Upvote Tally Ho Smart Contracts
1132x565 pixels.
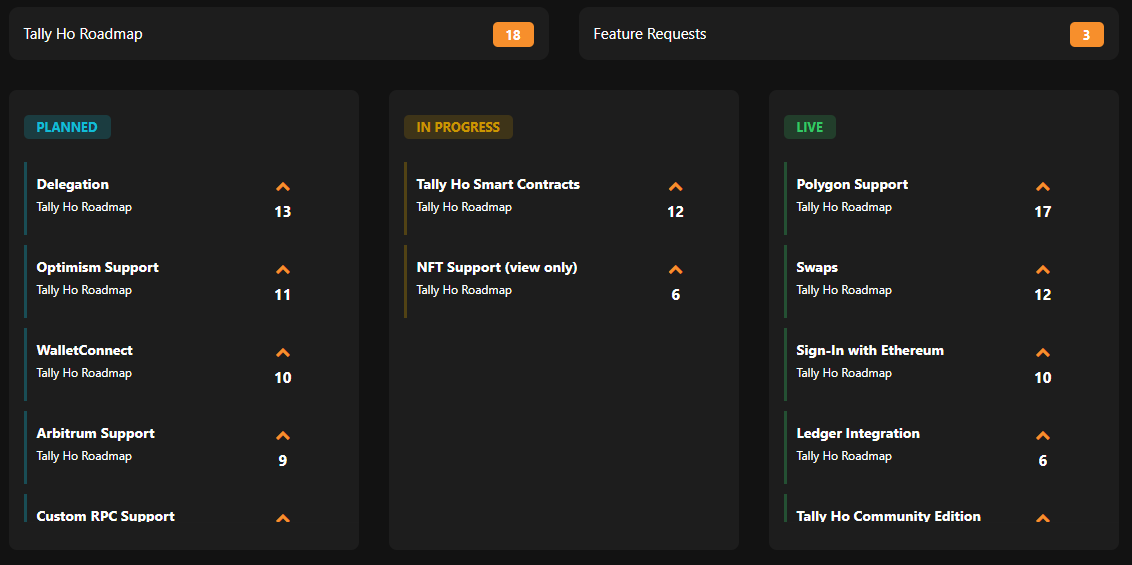pyautogui.click(x=676, y=187)
